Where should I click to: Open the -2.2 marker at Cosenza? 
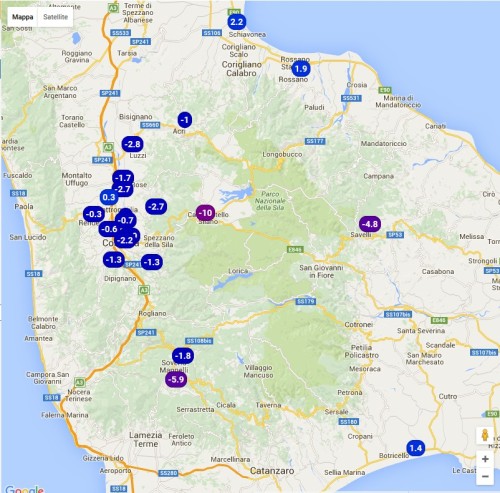tap(125, 240)
